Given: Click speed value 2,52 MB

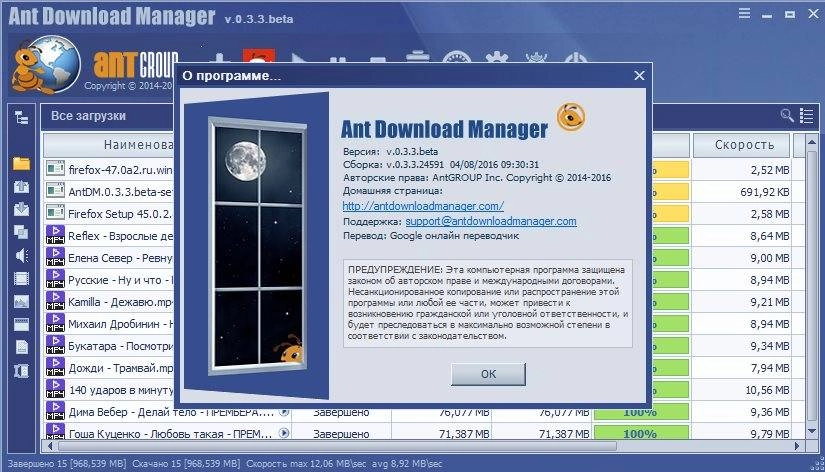Looking at the screenshot, I should pyautogui.click(x=770, y=170).
